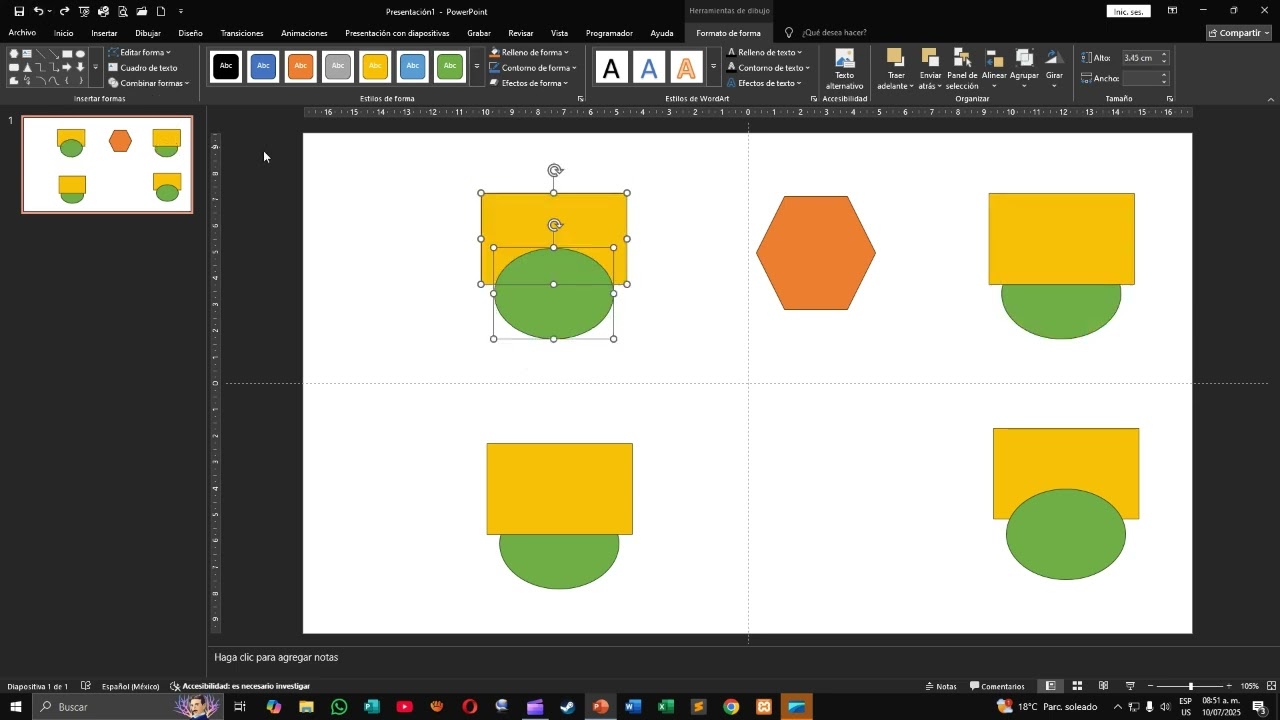The width and height of the screenshot is (1280, 720).
Task: Click the Cuadro de texto button
Action: (x=143, y=68)
